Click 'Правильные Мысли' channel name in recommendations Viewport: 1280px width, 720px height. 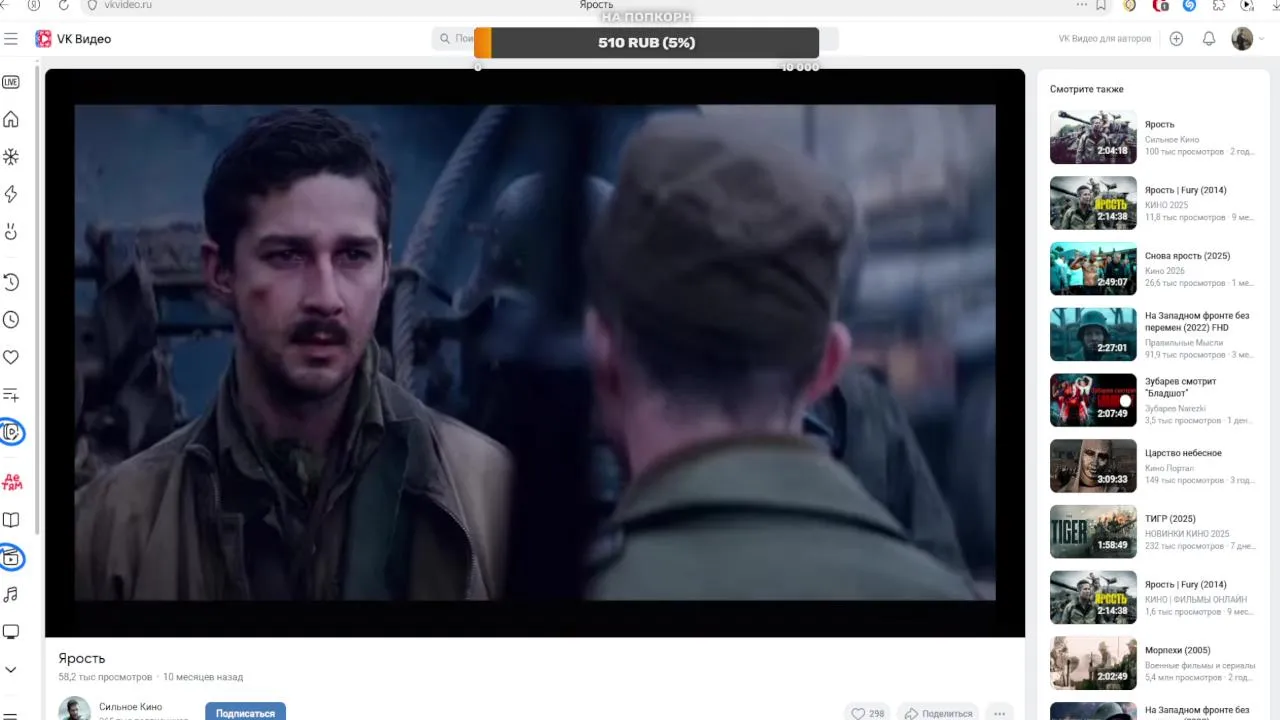pos(1184,342)
